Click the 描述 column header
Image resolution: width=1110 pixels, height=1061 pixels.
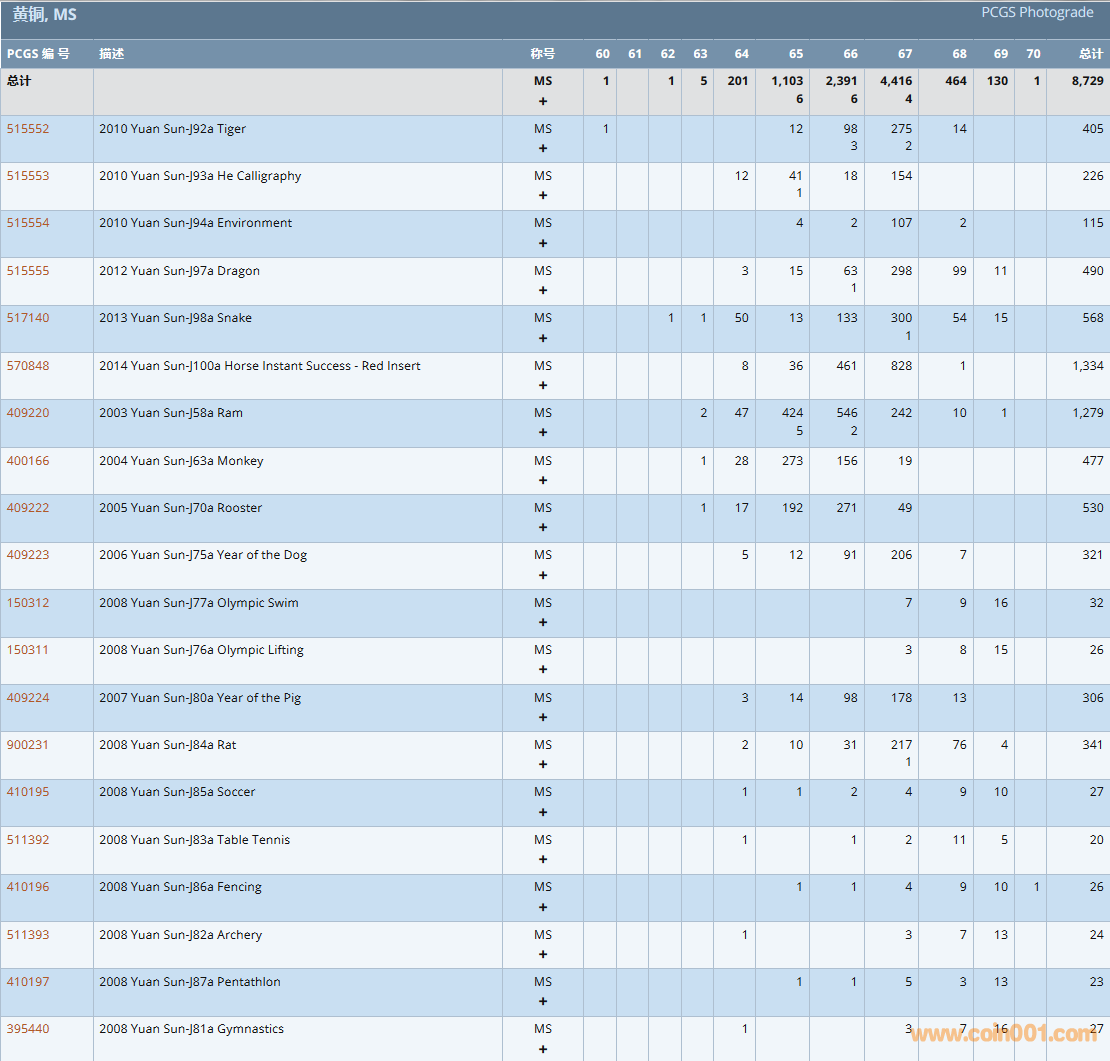pyautogui.click(x=112, y=54)
